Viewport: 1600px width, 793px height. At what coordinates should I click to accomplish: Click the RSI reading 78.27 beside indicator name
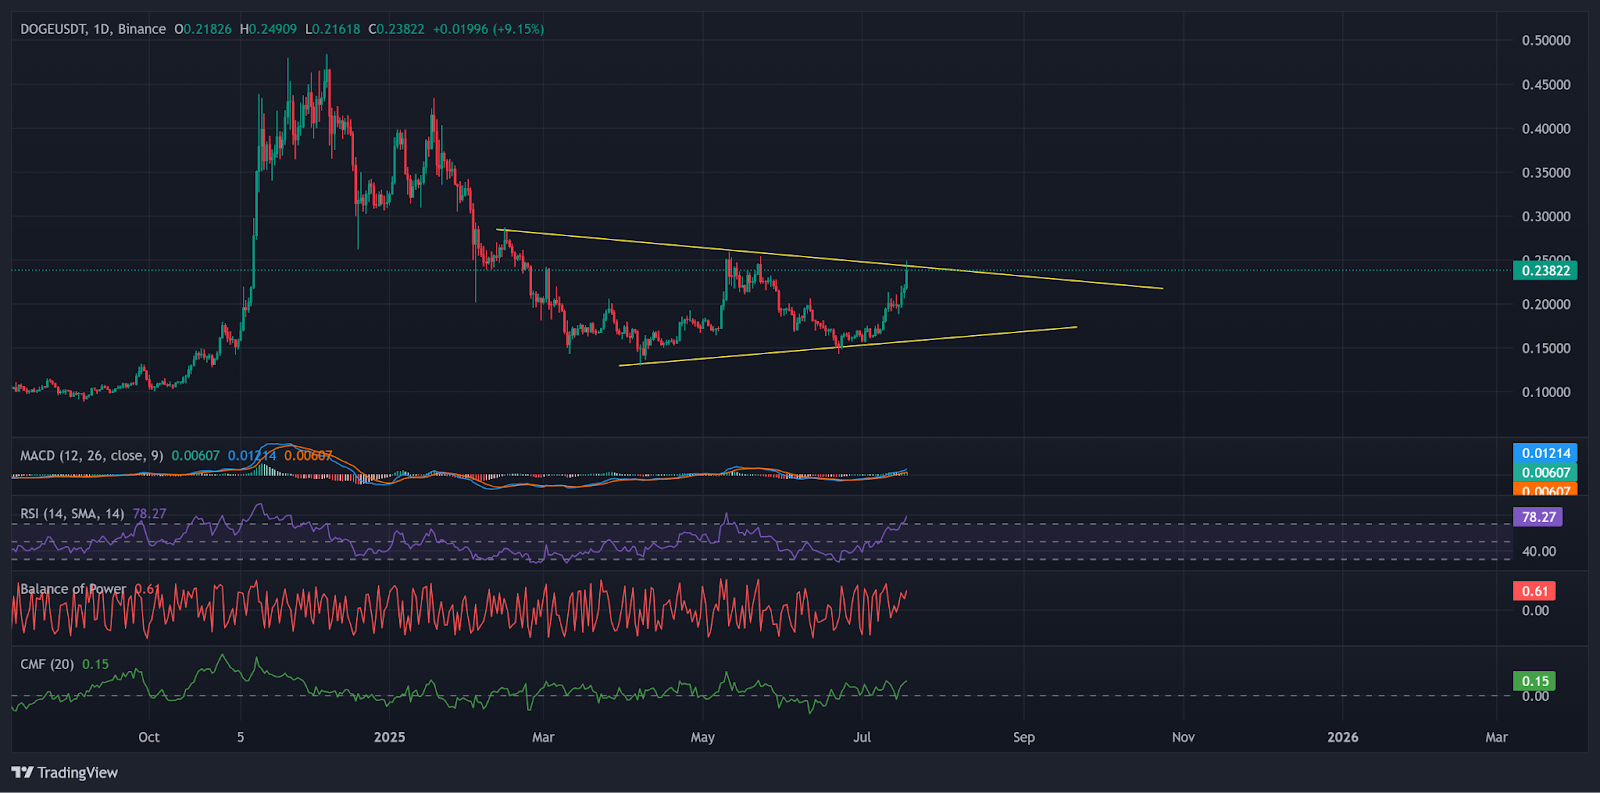[150, 514]
